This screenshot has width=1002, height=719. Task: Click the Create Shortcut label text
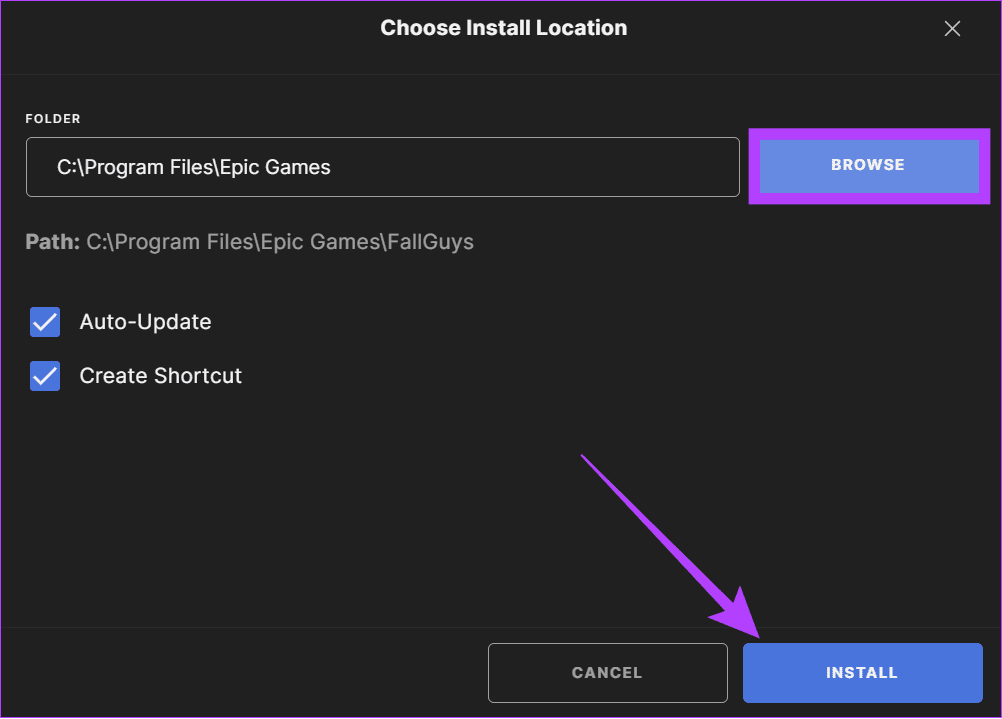[x=160, y=376]
